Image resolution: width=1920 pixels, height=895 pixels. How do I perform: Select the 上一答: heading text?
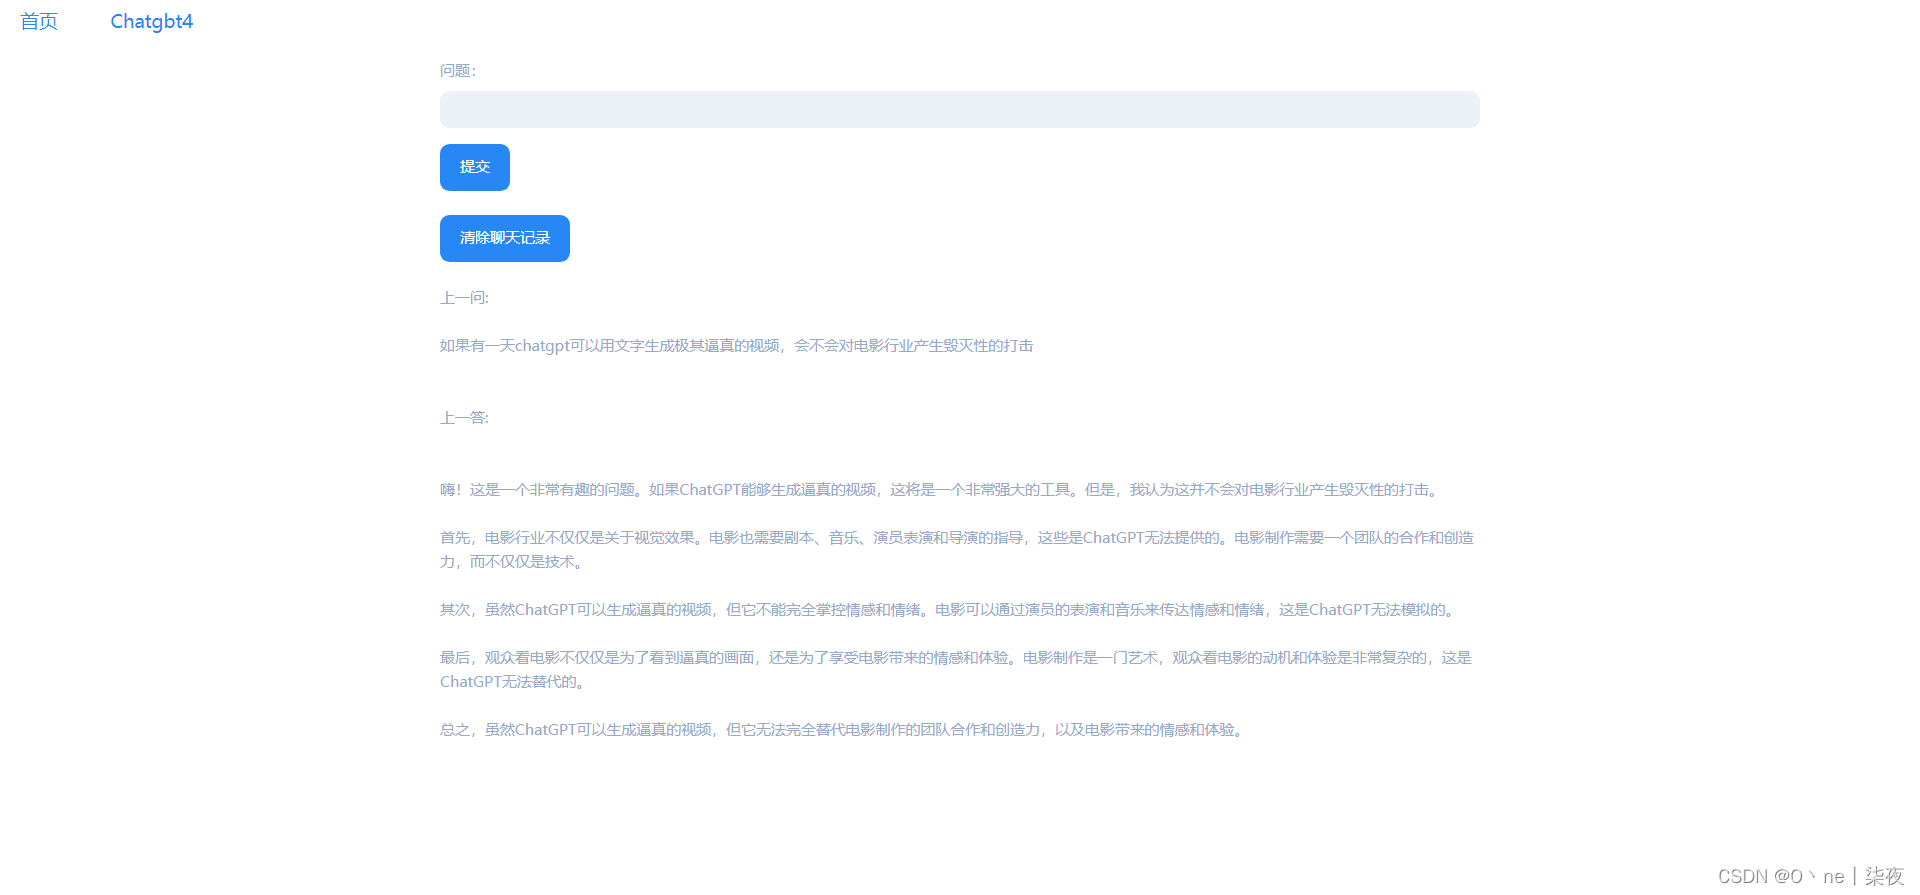[x=464, y=417]
